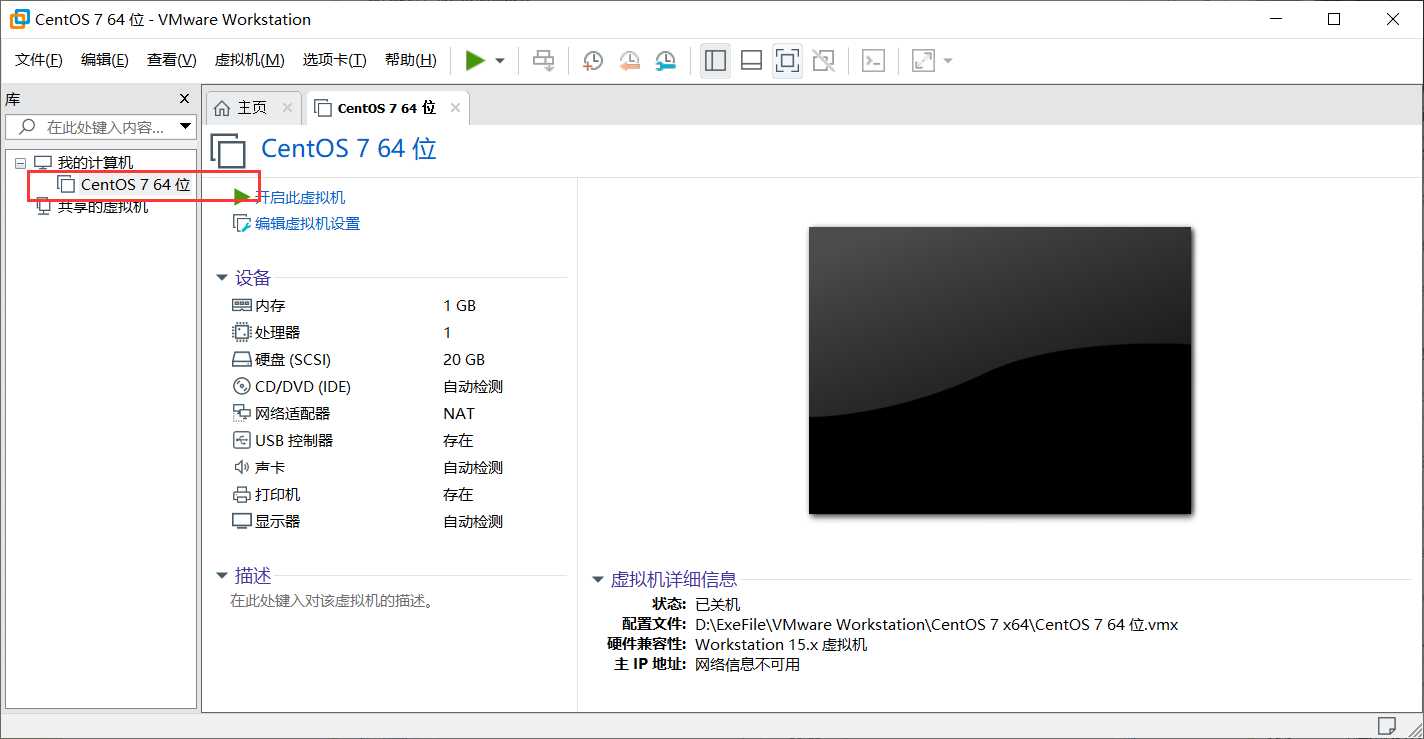Select 我的计算机 in the library tree
The image size is (1424, 739).
tap(95, 162)
